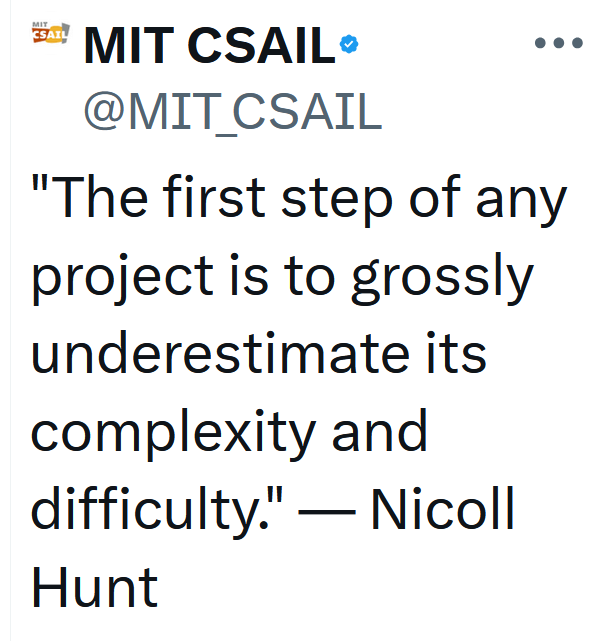
Task: Click the @MIT_CSAIL handle
Action: click(x=231, y=112)
